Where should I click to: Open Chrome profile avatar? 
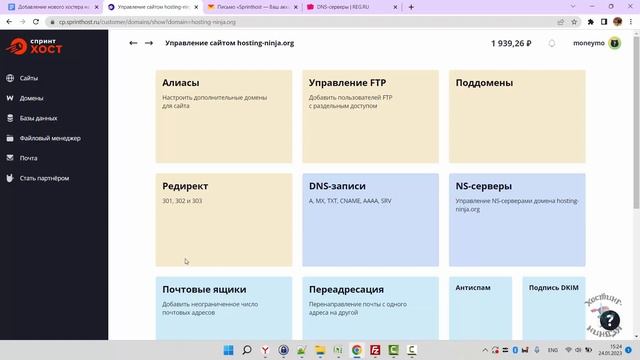pyautogui.click(x=617, y=22)
